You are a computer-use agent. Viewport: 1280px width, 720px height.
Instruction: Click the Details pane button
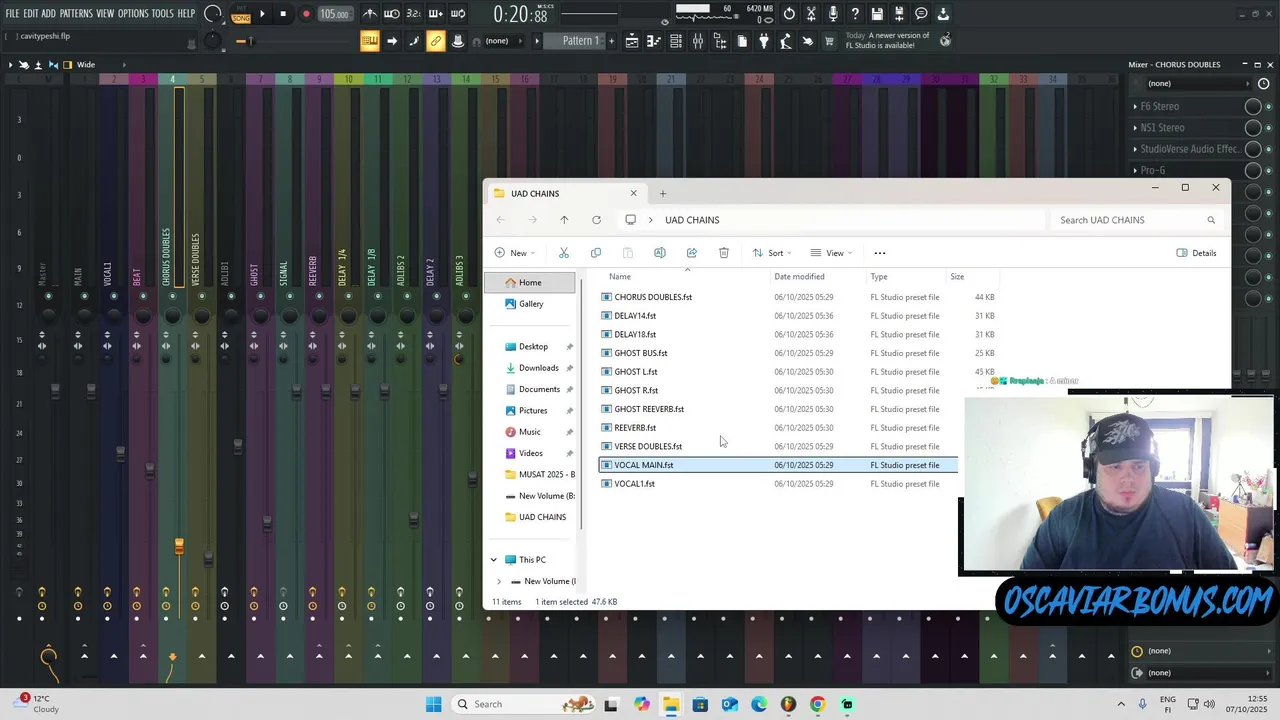(1197, 253)
